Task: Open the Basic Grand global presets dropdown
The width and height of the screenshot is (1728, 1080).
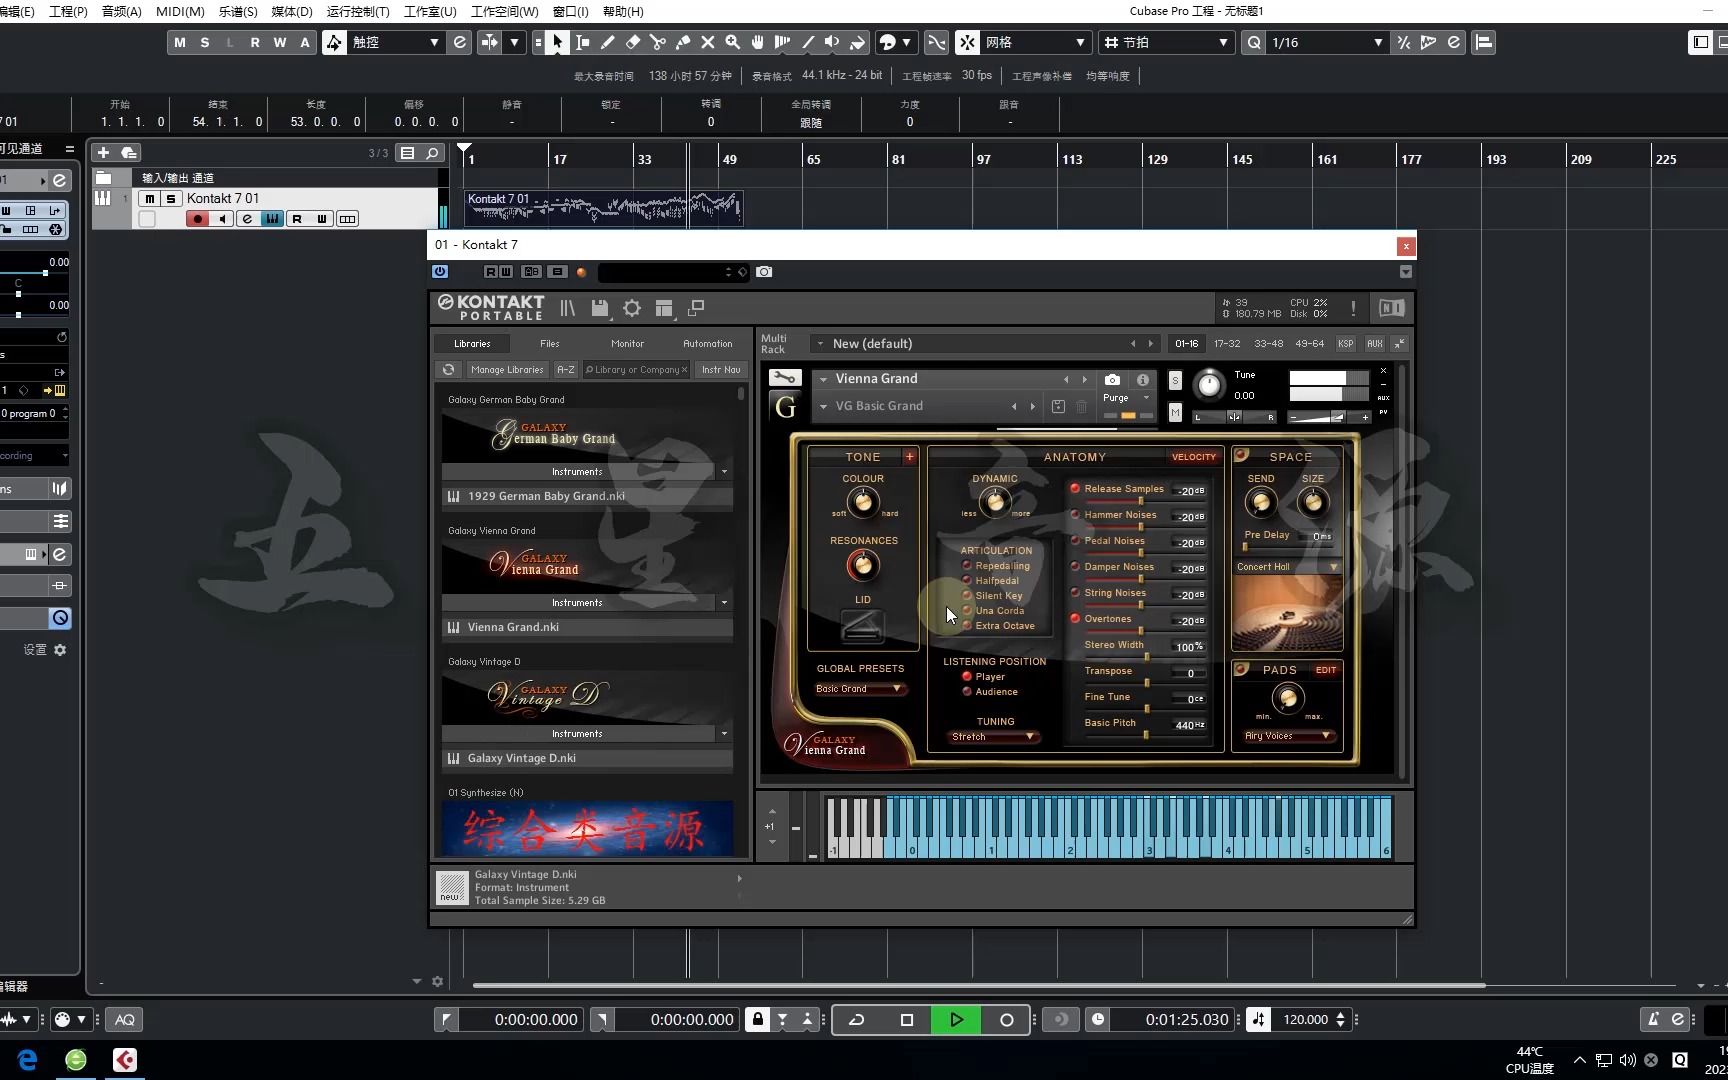Action: tap(860, 689)
